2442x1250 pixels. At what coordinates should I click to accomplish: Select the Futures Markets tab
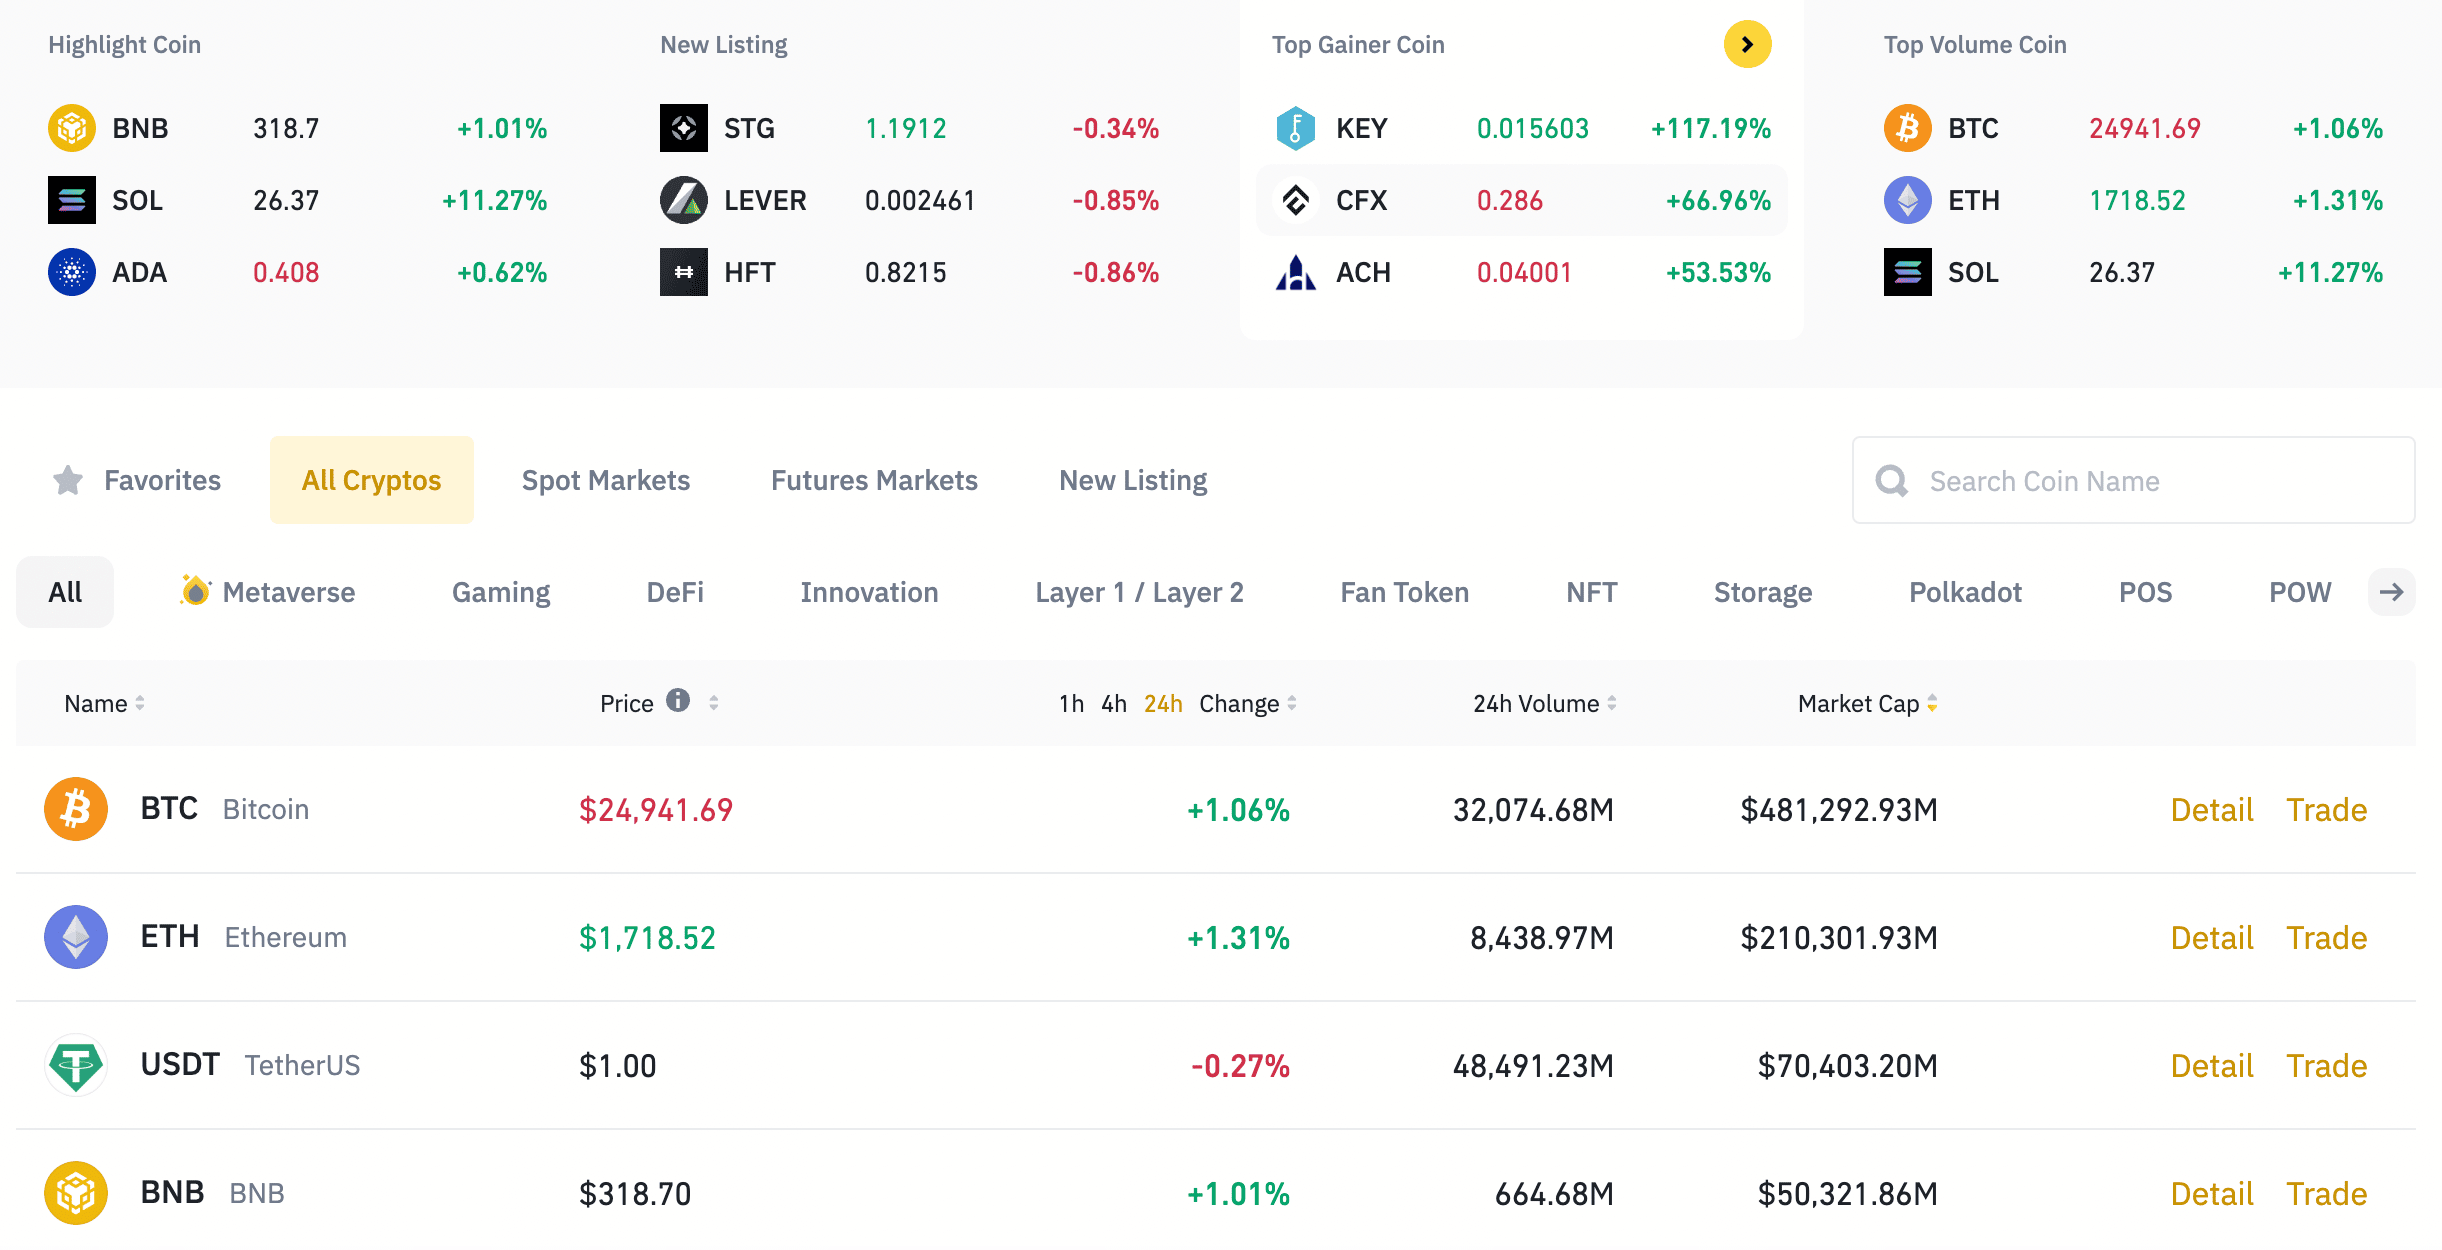[x=874, y=480]
